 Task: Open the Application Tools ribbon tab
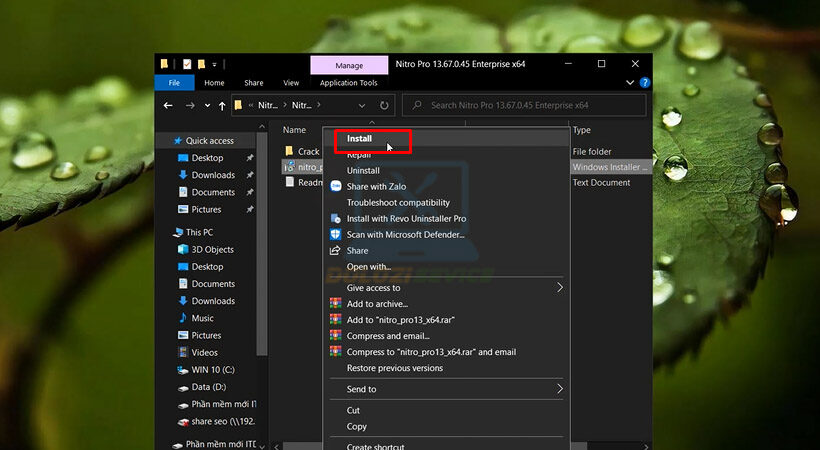click(348, 83)
